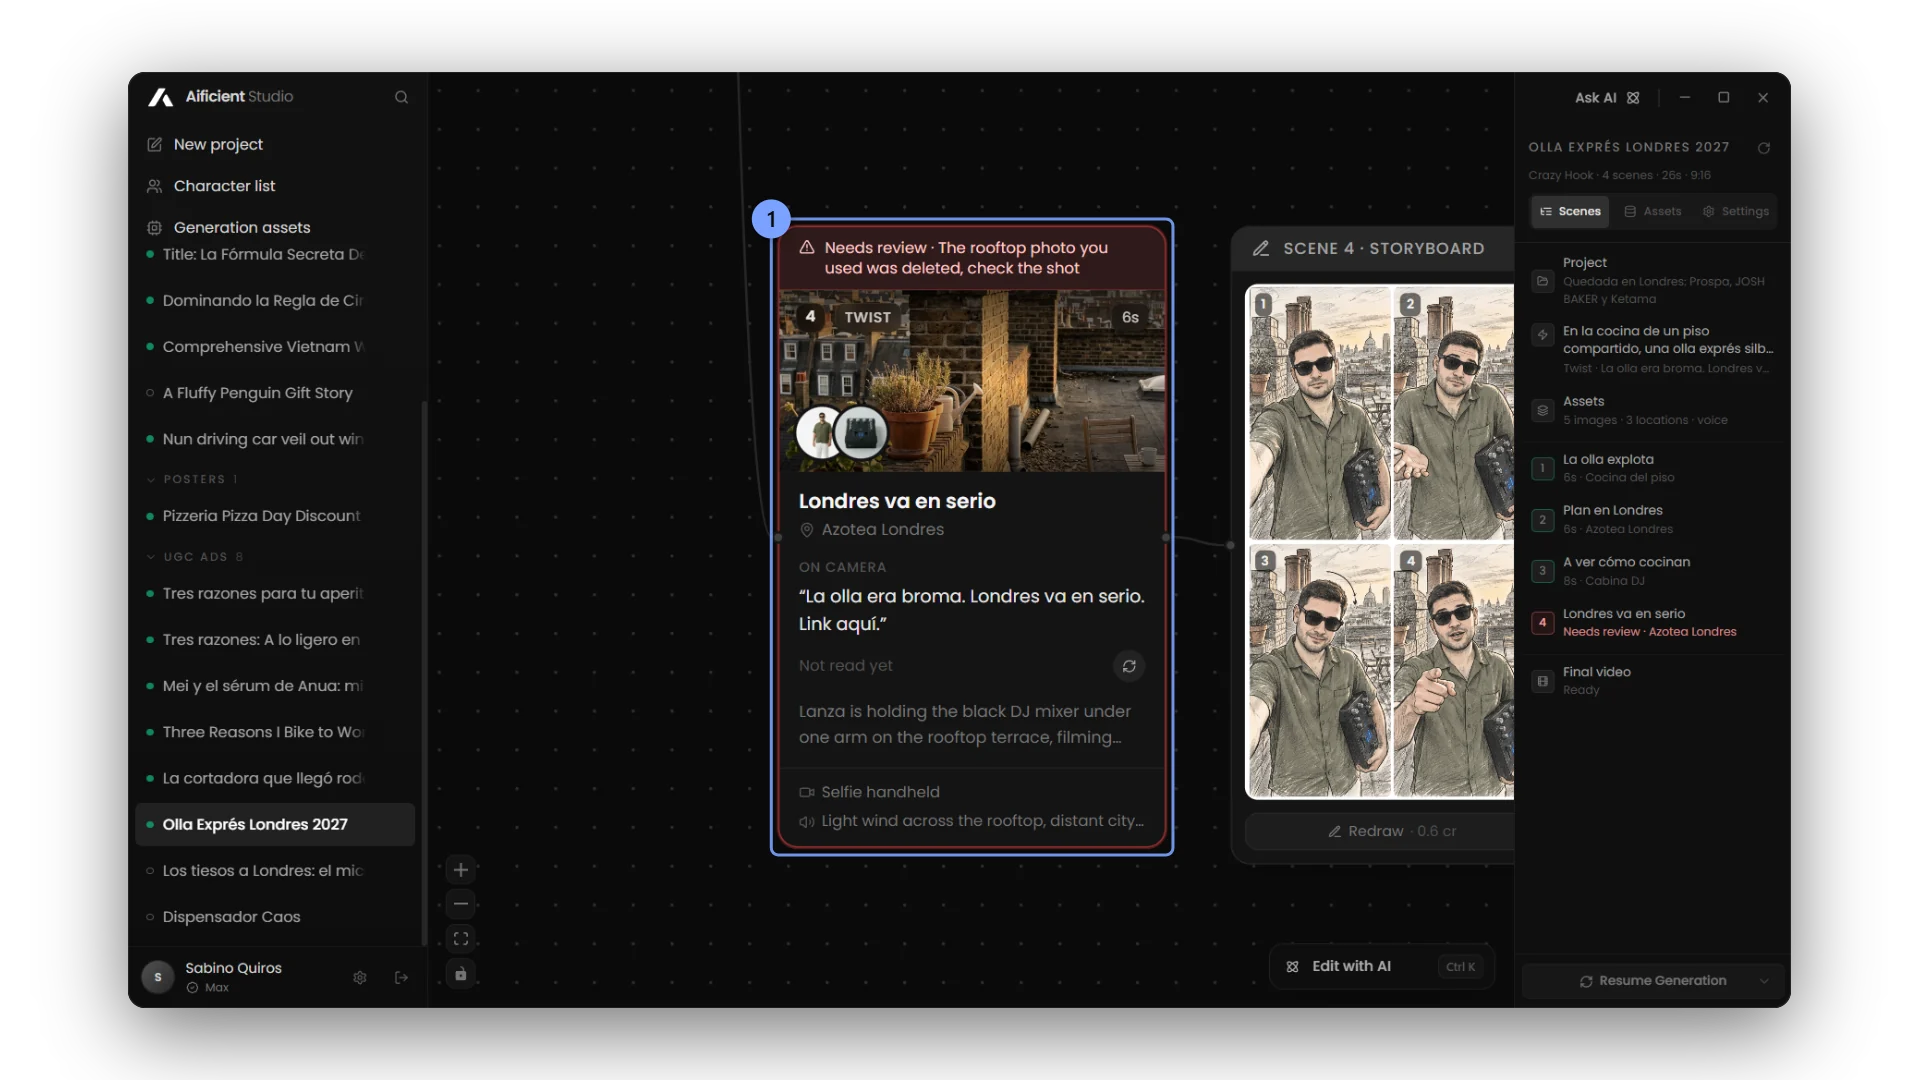
Task: Open the search icon in the sidebar header
Action: point(401,97)
